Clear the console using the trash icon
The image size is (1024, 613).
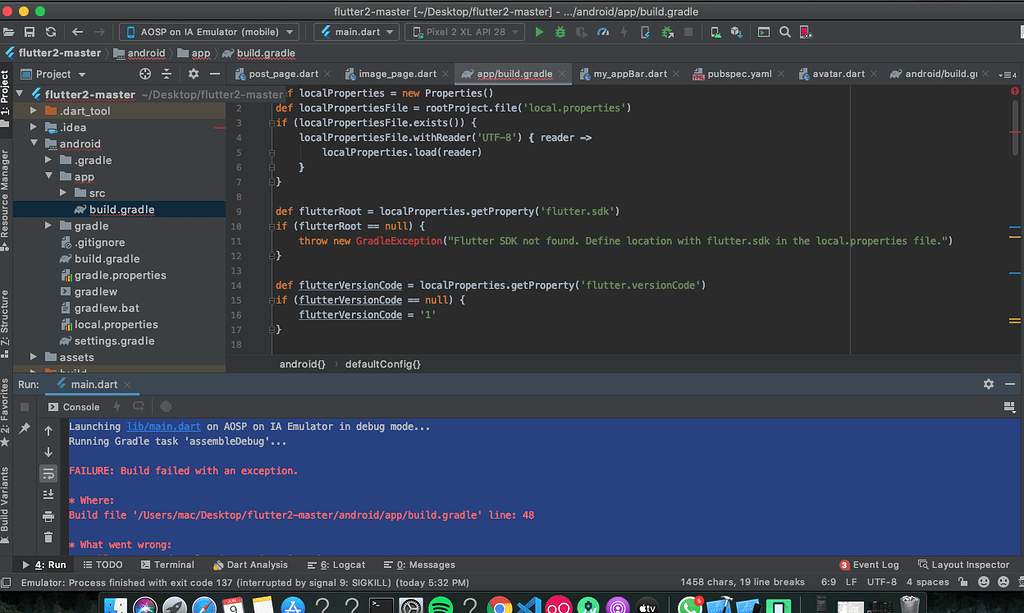[48, 537]
